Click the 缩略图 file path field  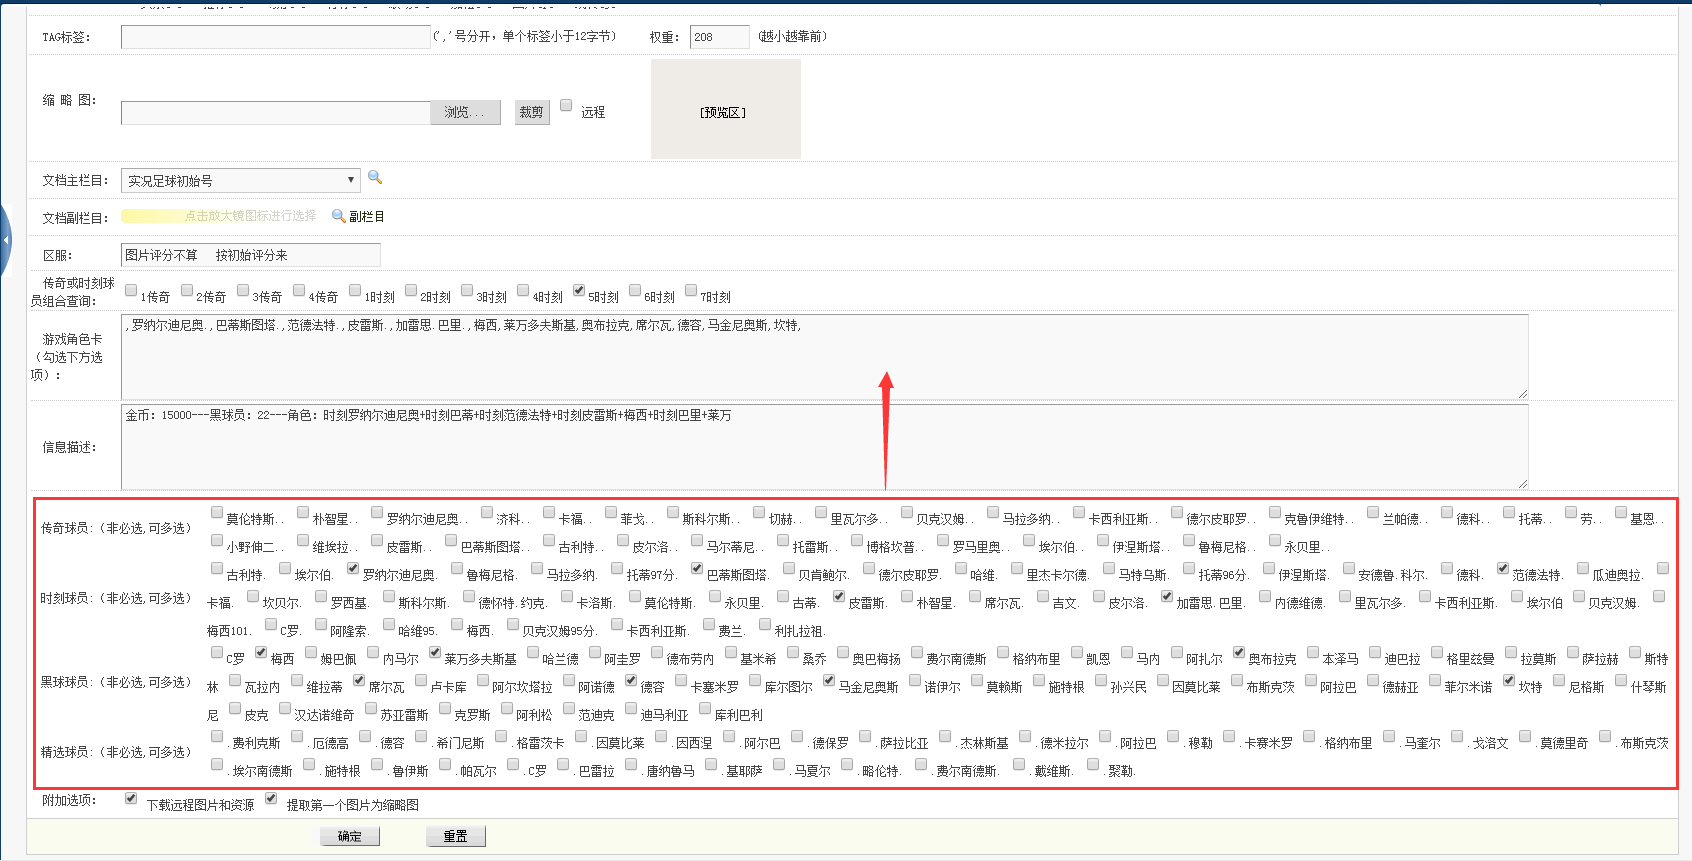pyautogui.click(x=276, y=112)
